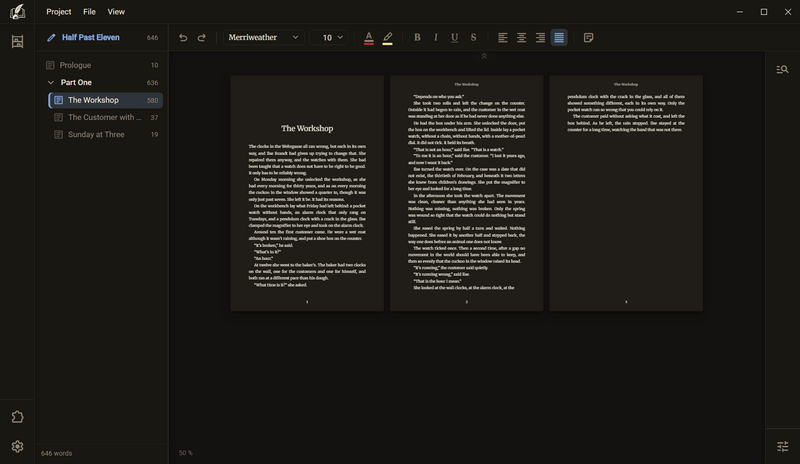Click the Half Past Eleven project title
The width and height of the screenshot is (800, 464).
pos(91,38)
